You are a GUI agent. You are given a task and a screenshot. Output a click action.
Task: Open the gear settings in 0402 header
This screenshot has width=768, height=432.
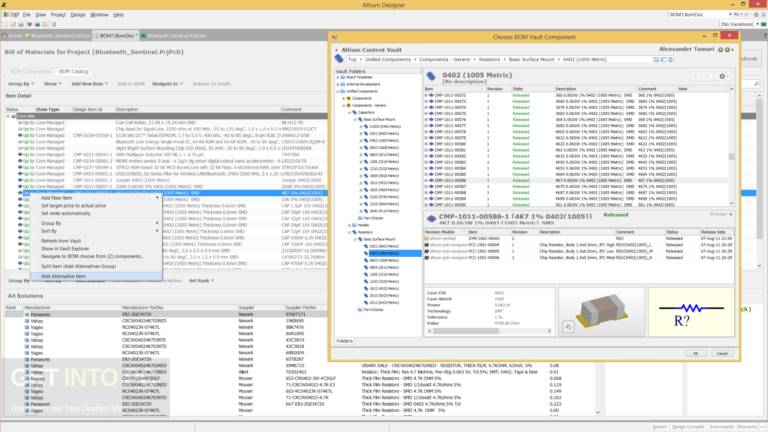(x=722, y=76)
